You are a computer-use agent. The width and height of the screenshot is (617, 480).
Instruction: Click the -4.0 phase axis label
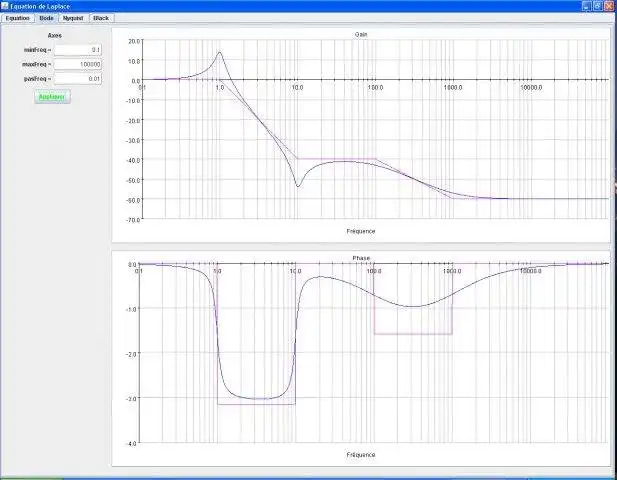[131, 444]
